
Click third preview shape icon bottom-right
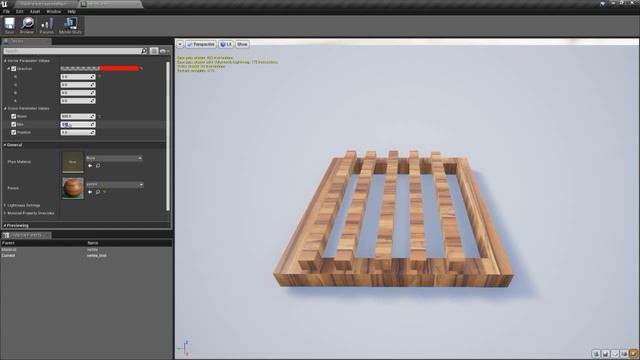click(615, 353)
